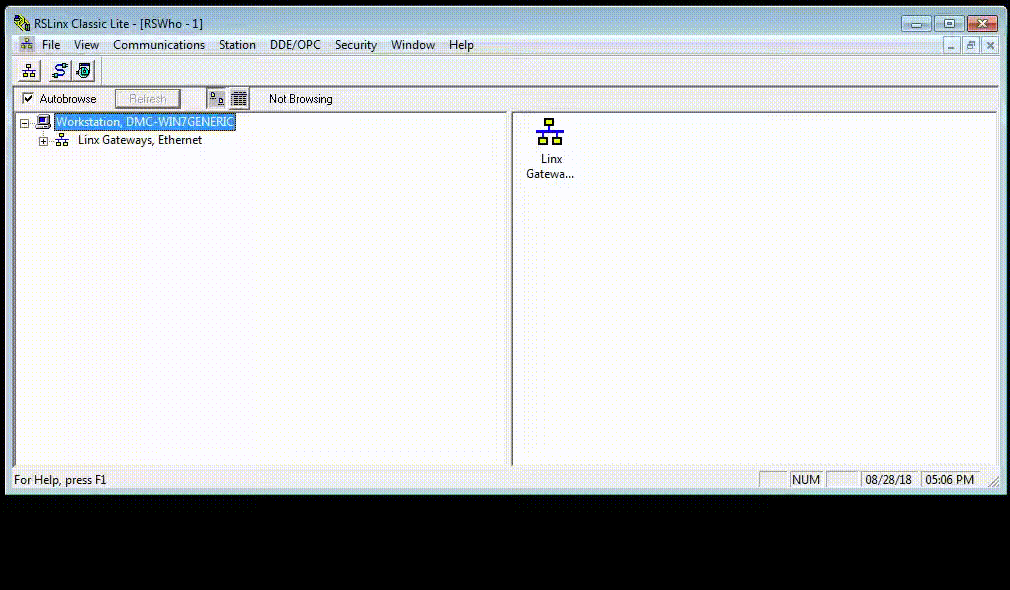1010x590 pixels.
Task: Click the Linx Gatewa... label in right pane
Action: pos(550,166)
